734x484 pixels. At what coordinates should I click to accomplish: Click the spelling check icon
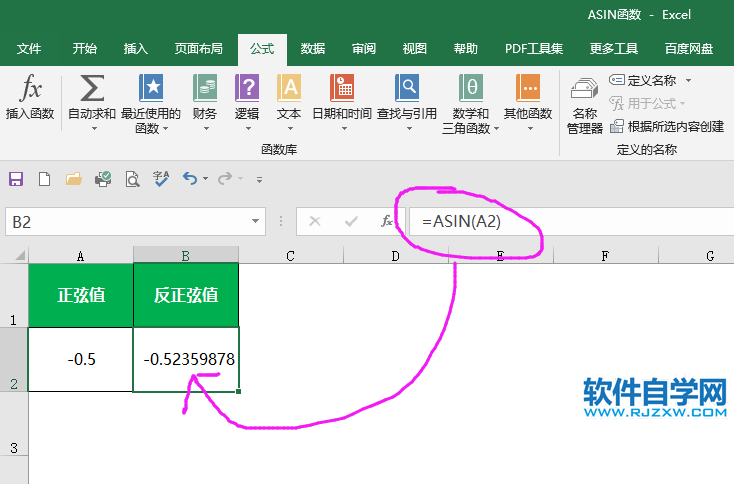coord(161,179)
